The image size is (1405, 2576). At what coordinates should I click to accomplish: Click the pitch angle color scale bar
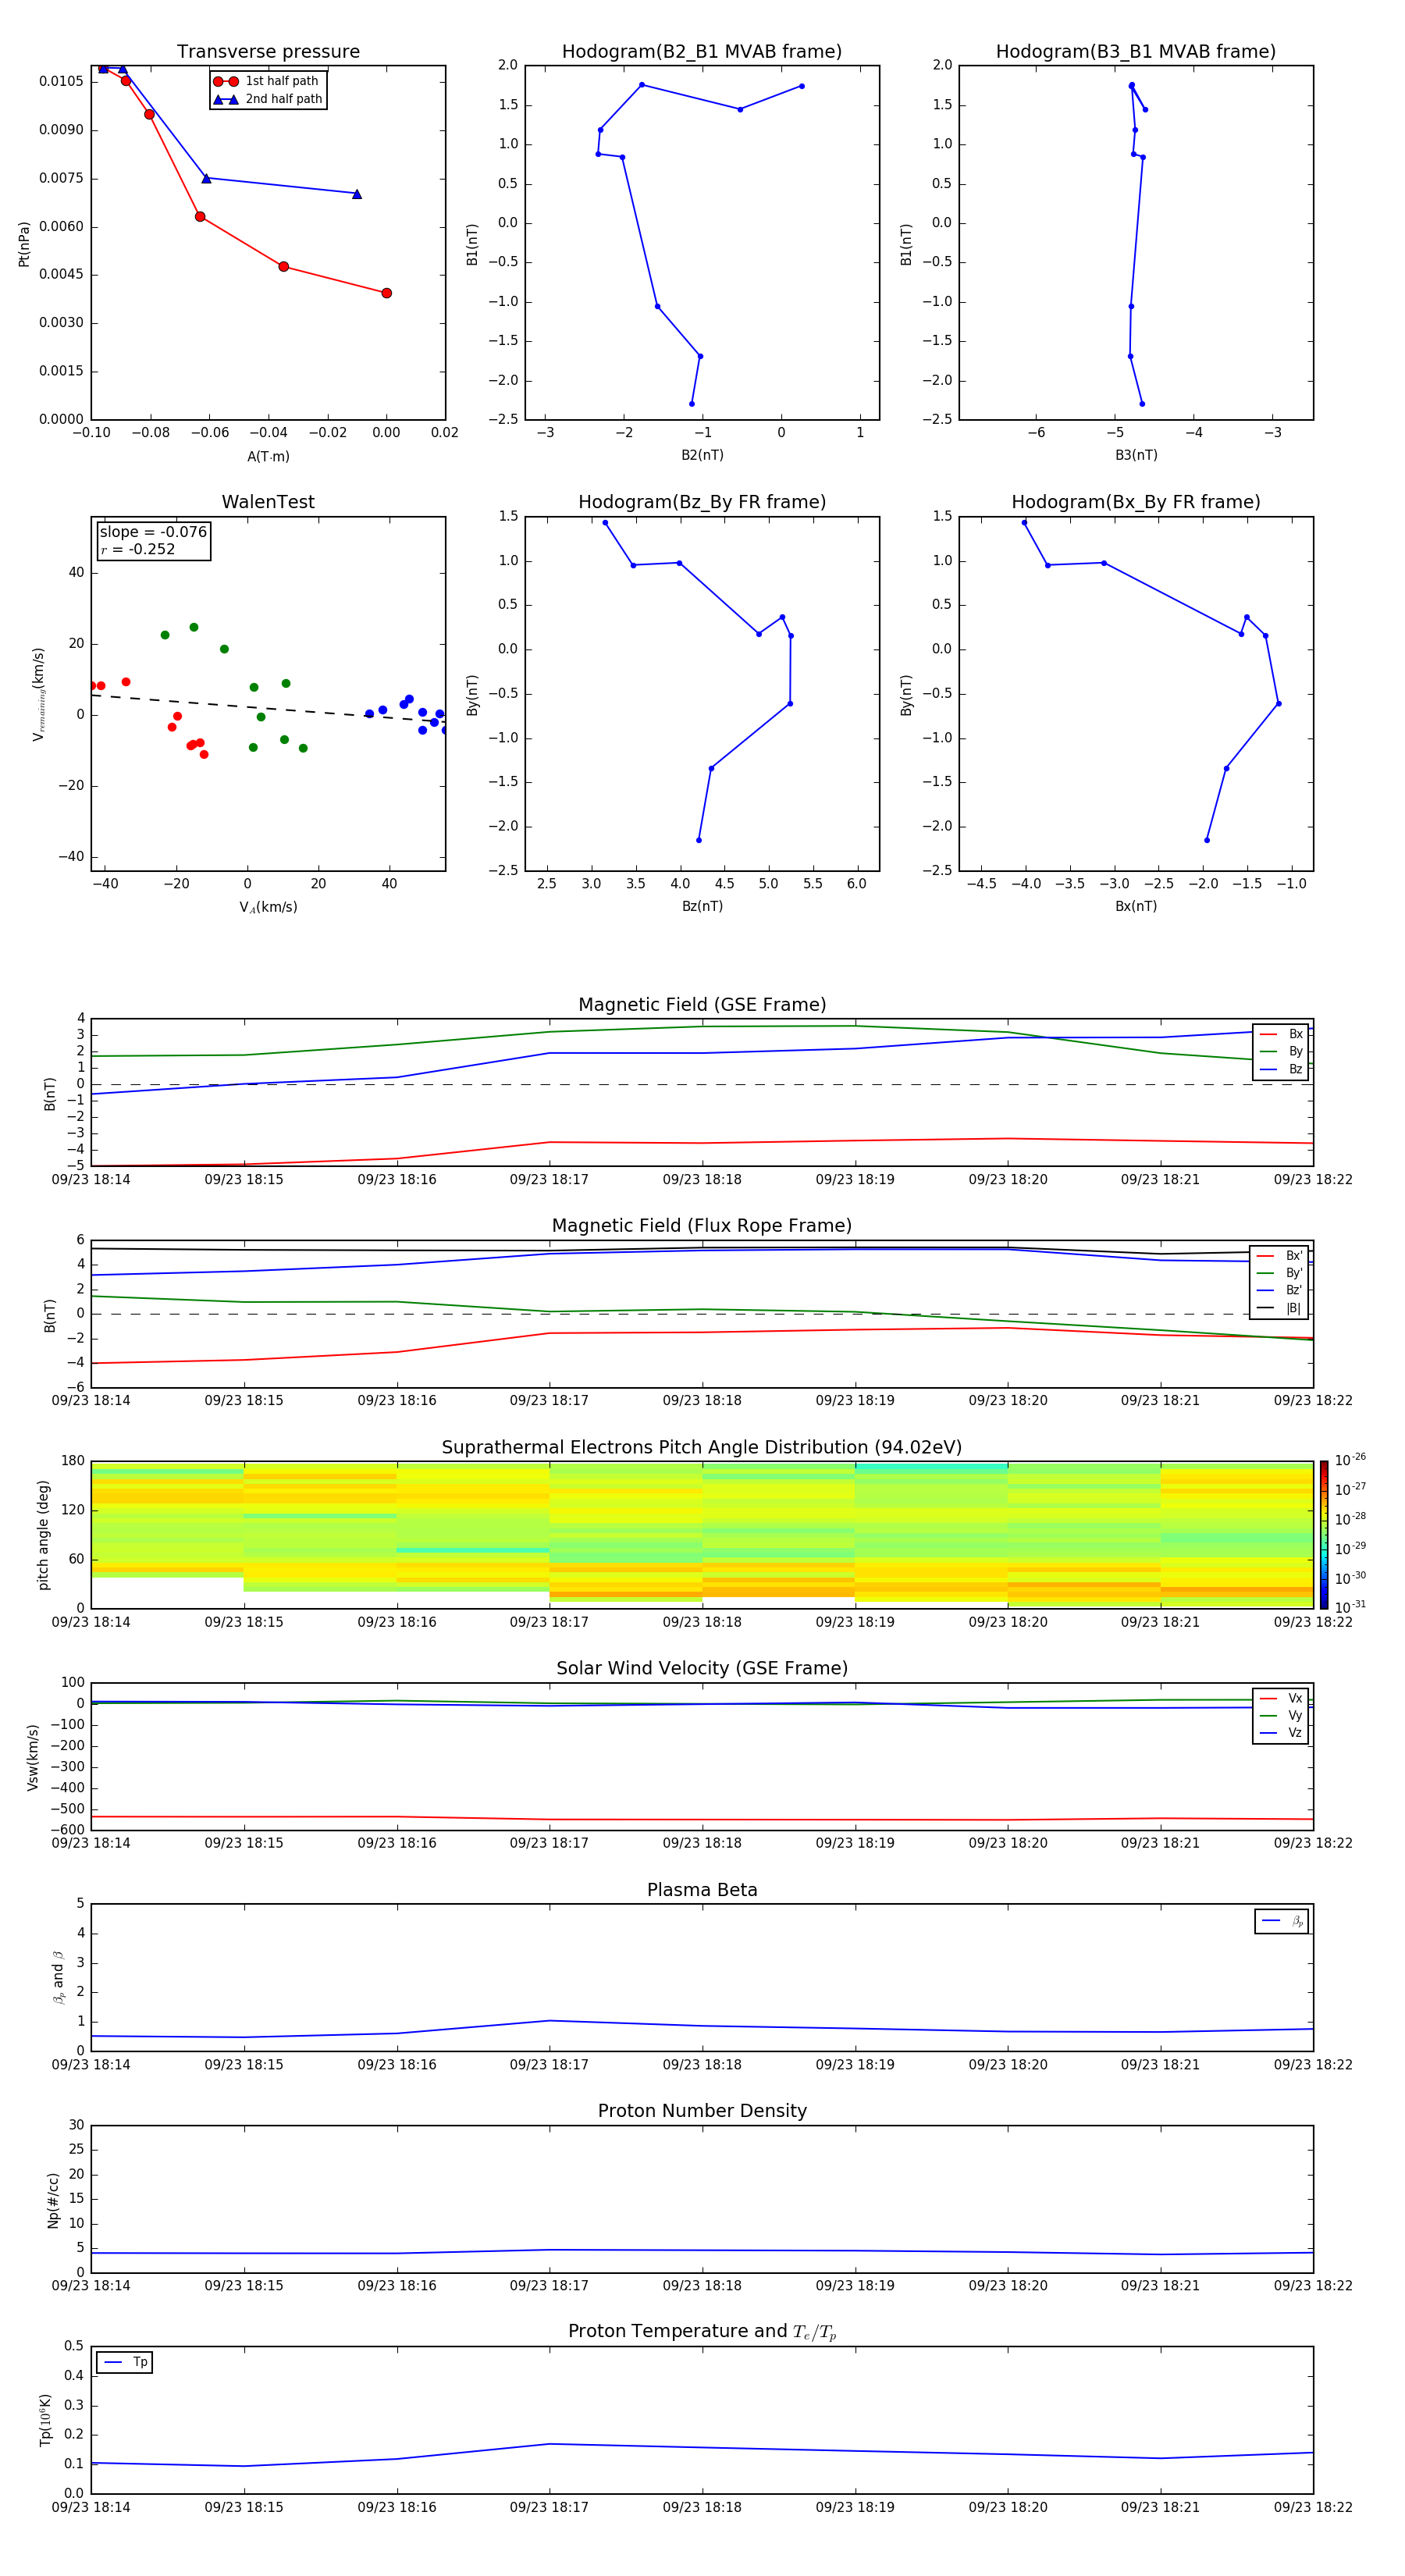click(x=1324, y=1535)
